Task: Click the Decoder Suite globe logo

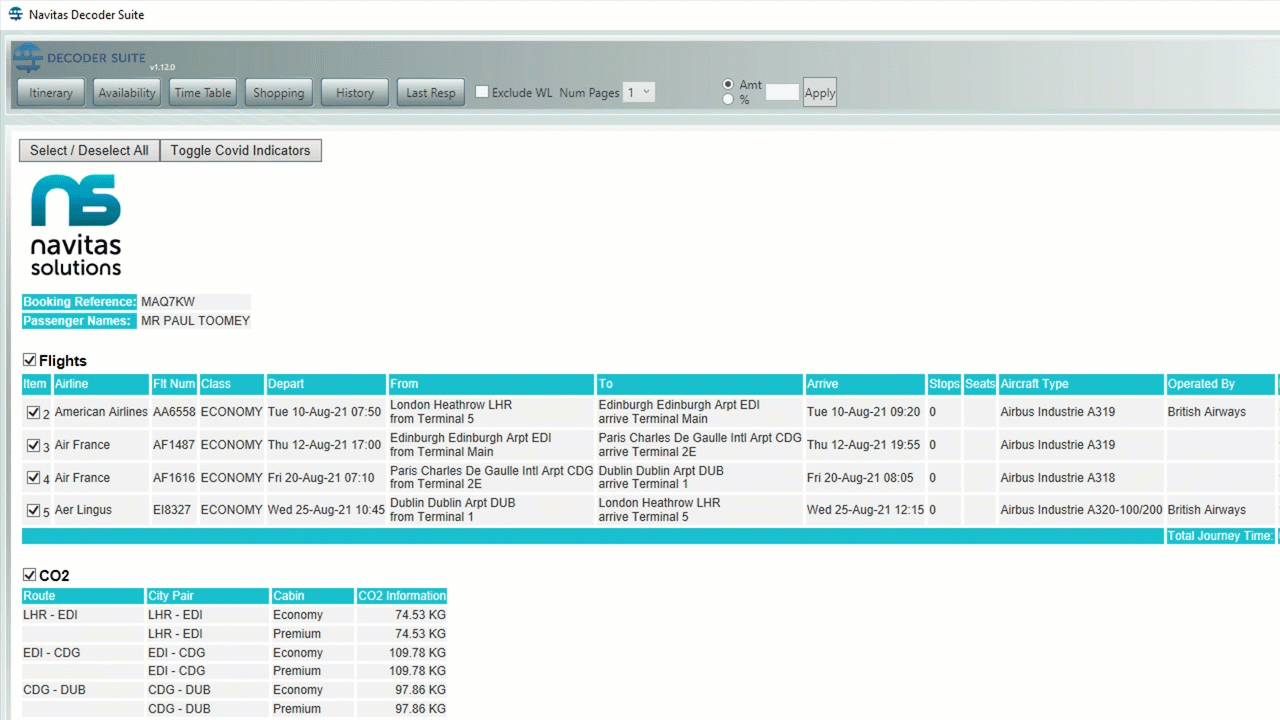Action: pos(29,59)
